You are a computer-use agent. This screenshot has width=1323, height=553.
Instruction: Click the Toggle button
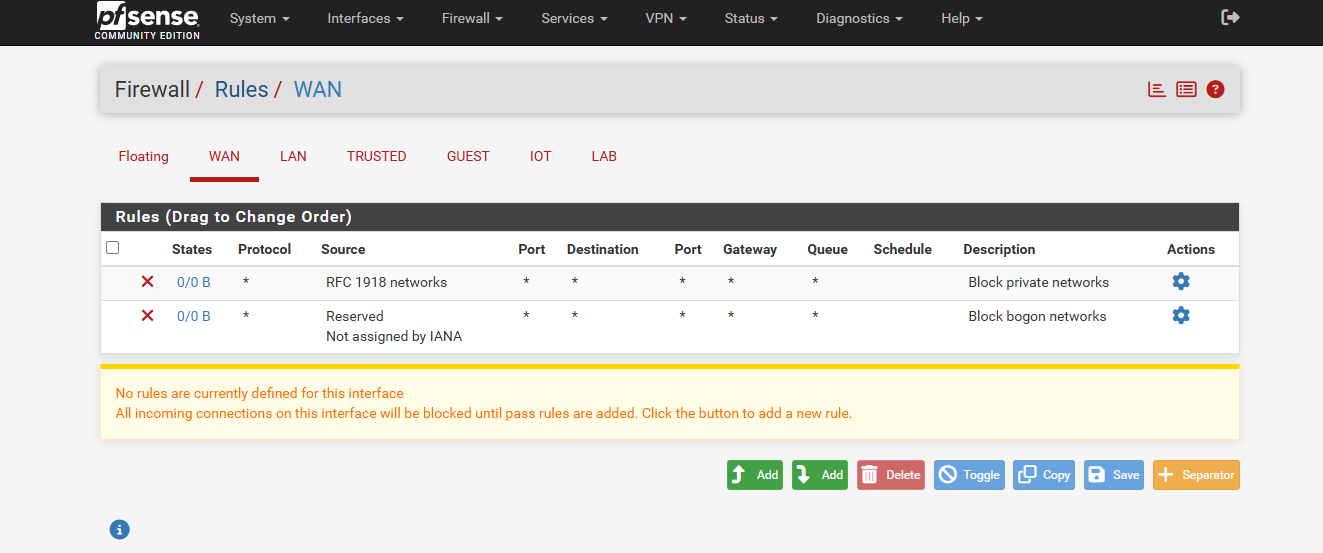(x=969, y=475)
